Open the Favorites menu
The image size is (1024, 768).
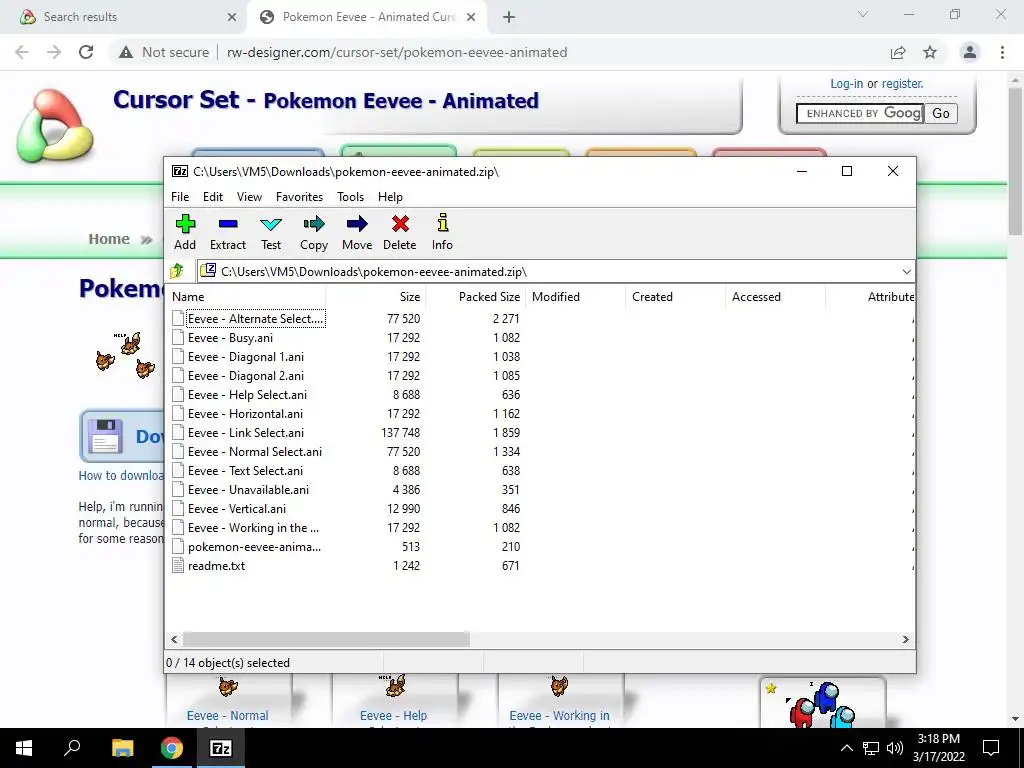click(299, 197)
